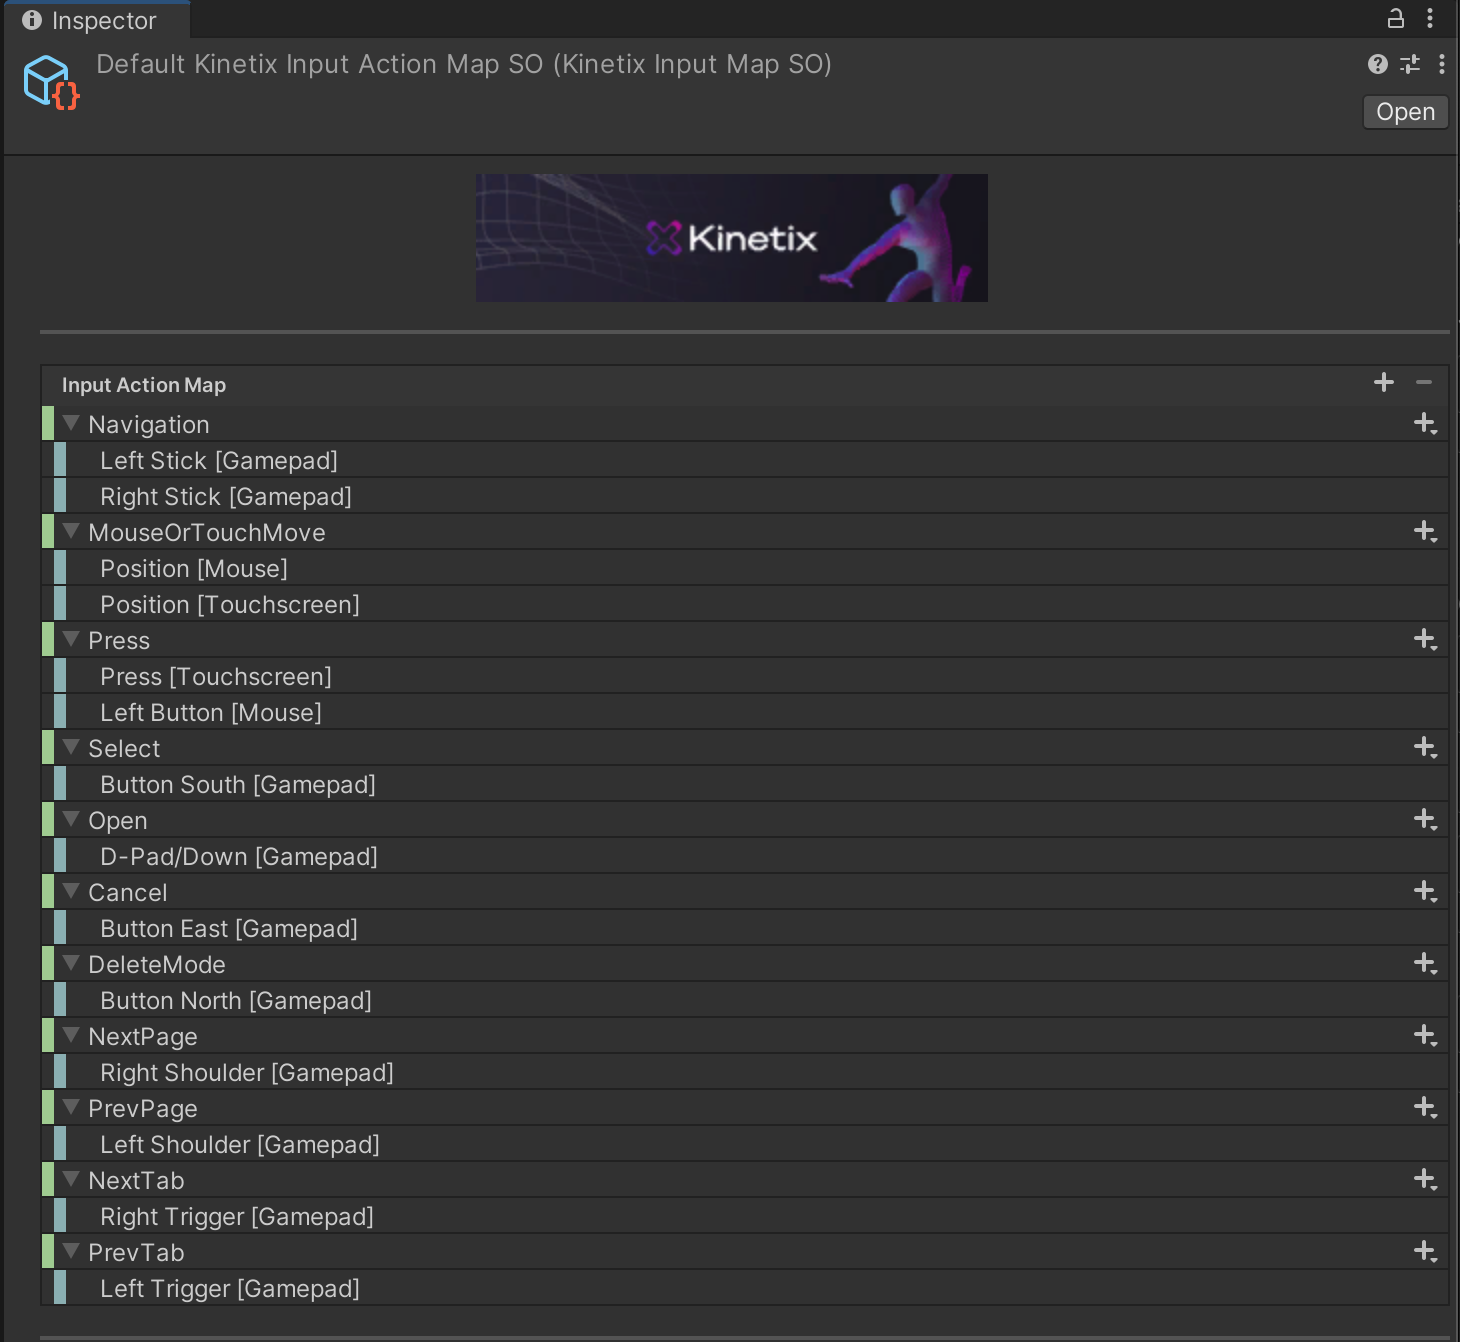
Task: Select the Press [Touchscreen] binding
Action: (750, 676)
